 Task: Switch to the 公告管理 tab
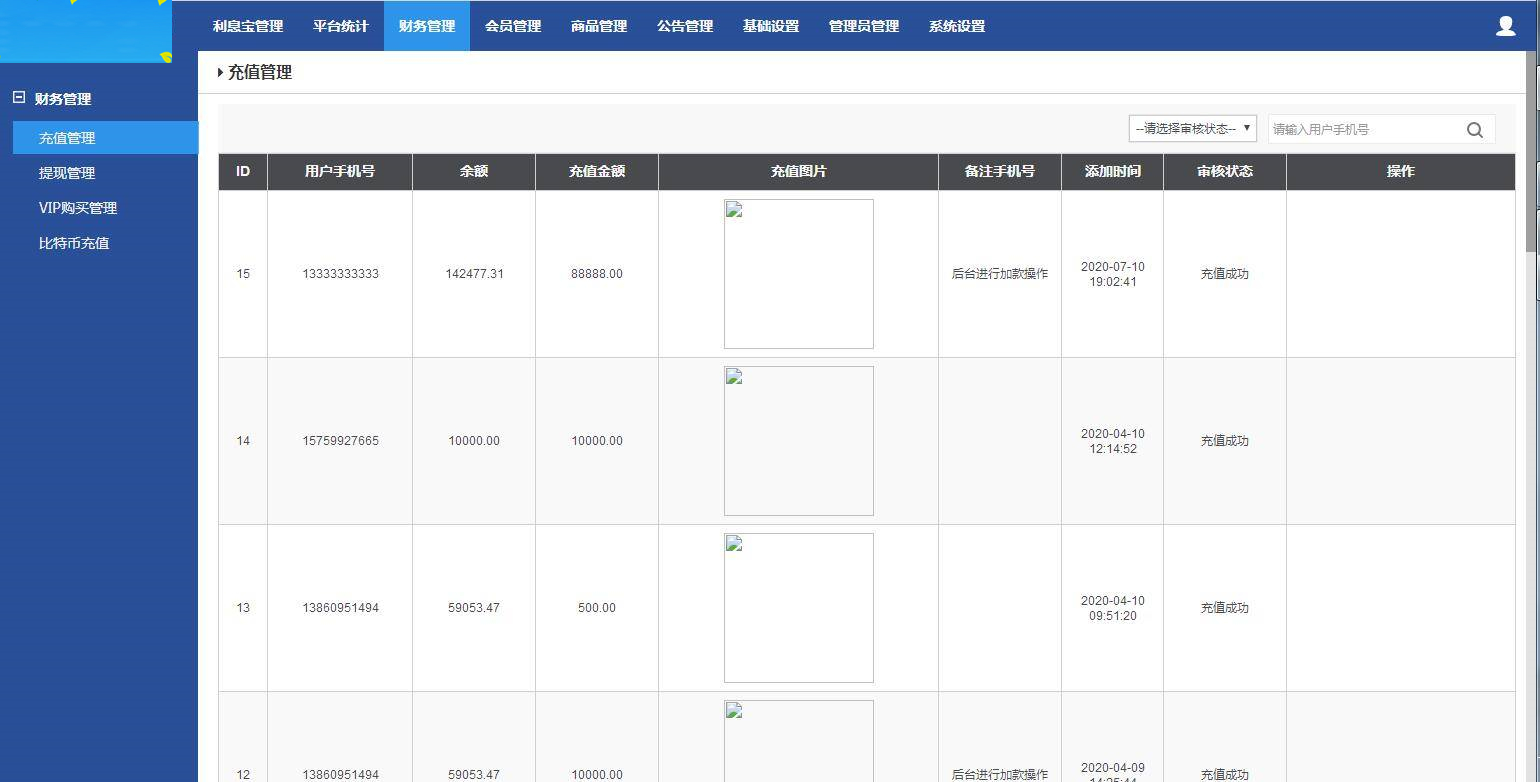[685, 26]
